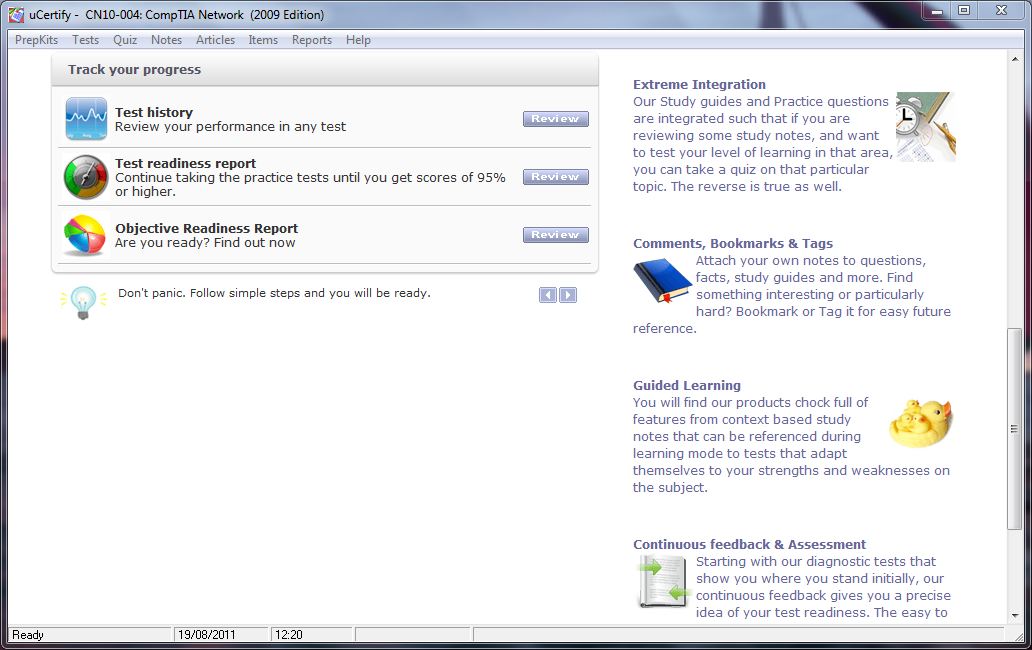1032x650 pixels.
Task: Review the Test history
Action: click(x=555, y=118)
